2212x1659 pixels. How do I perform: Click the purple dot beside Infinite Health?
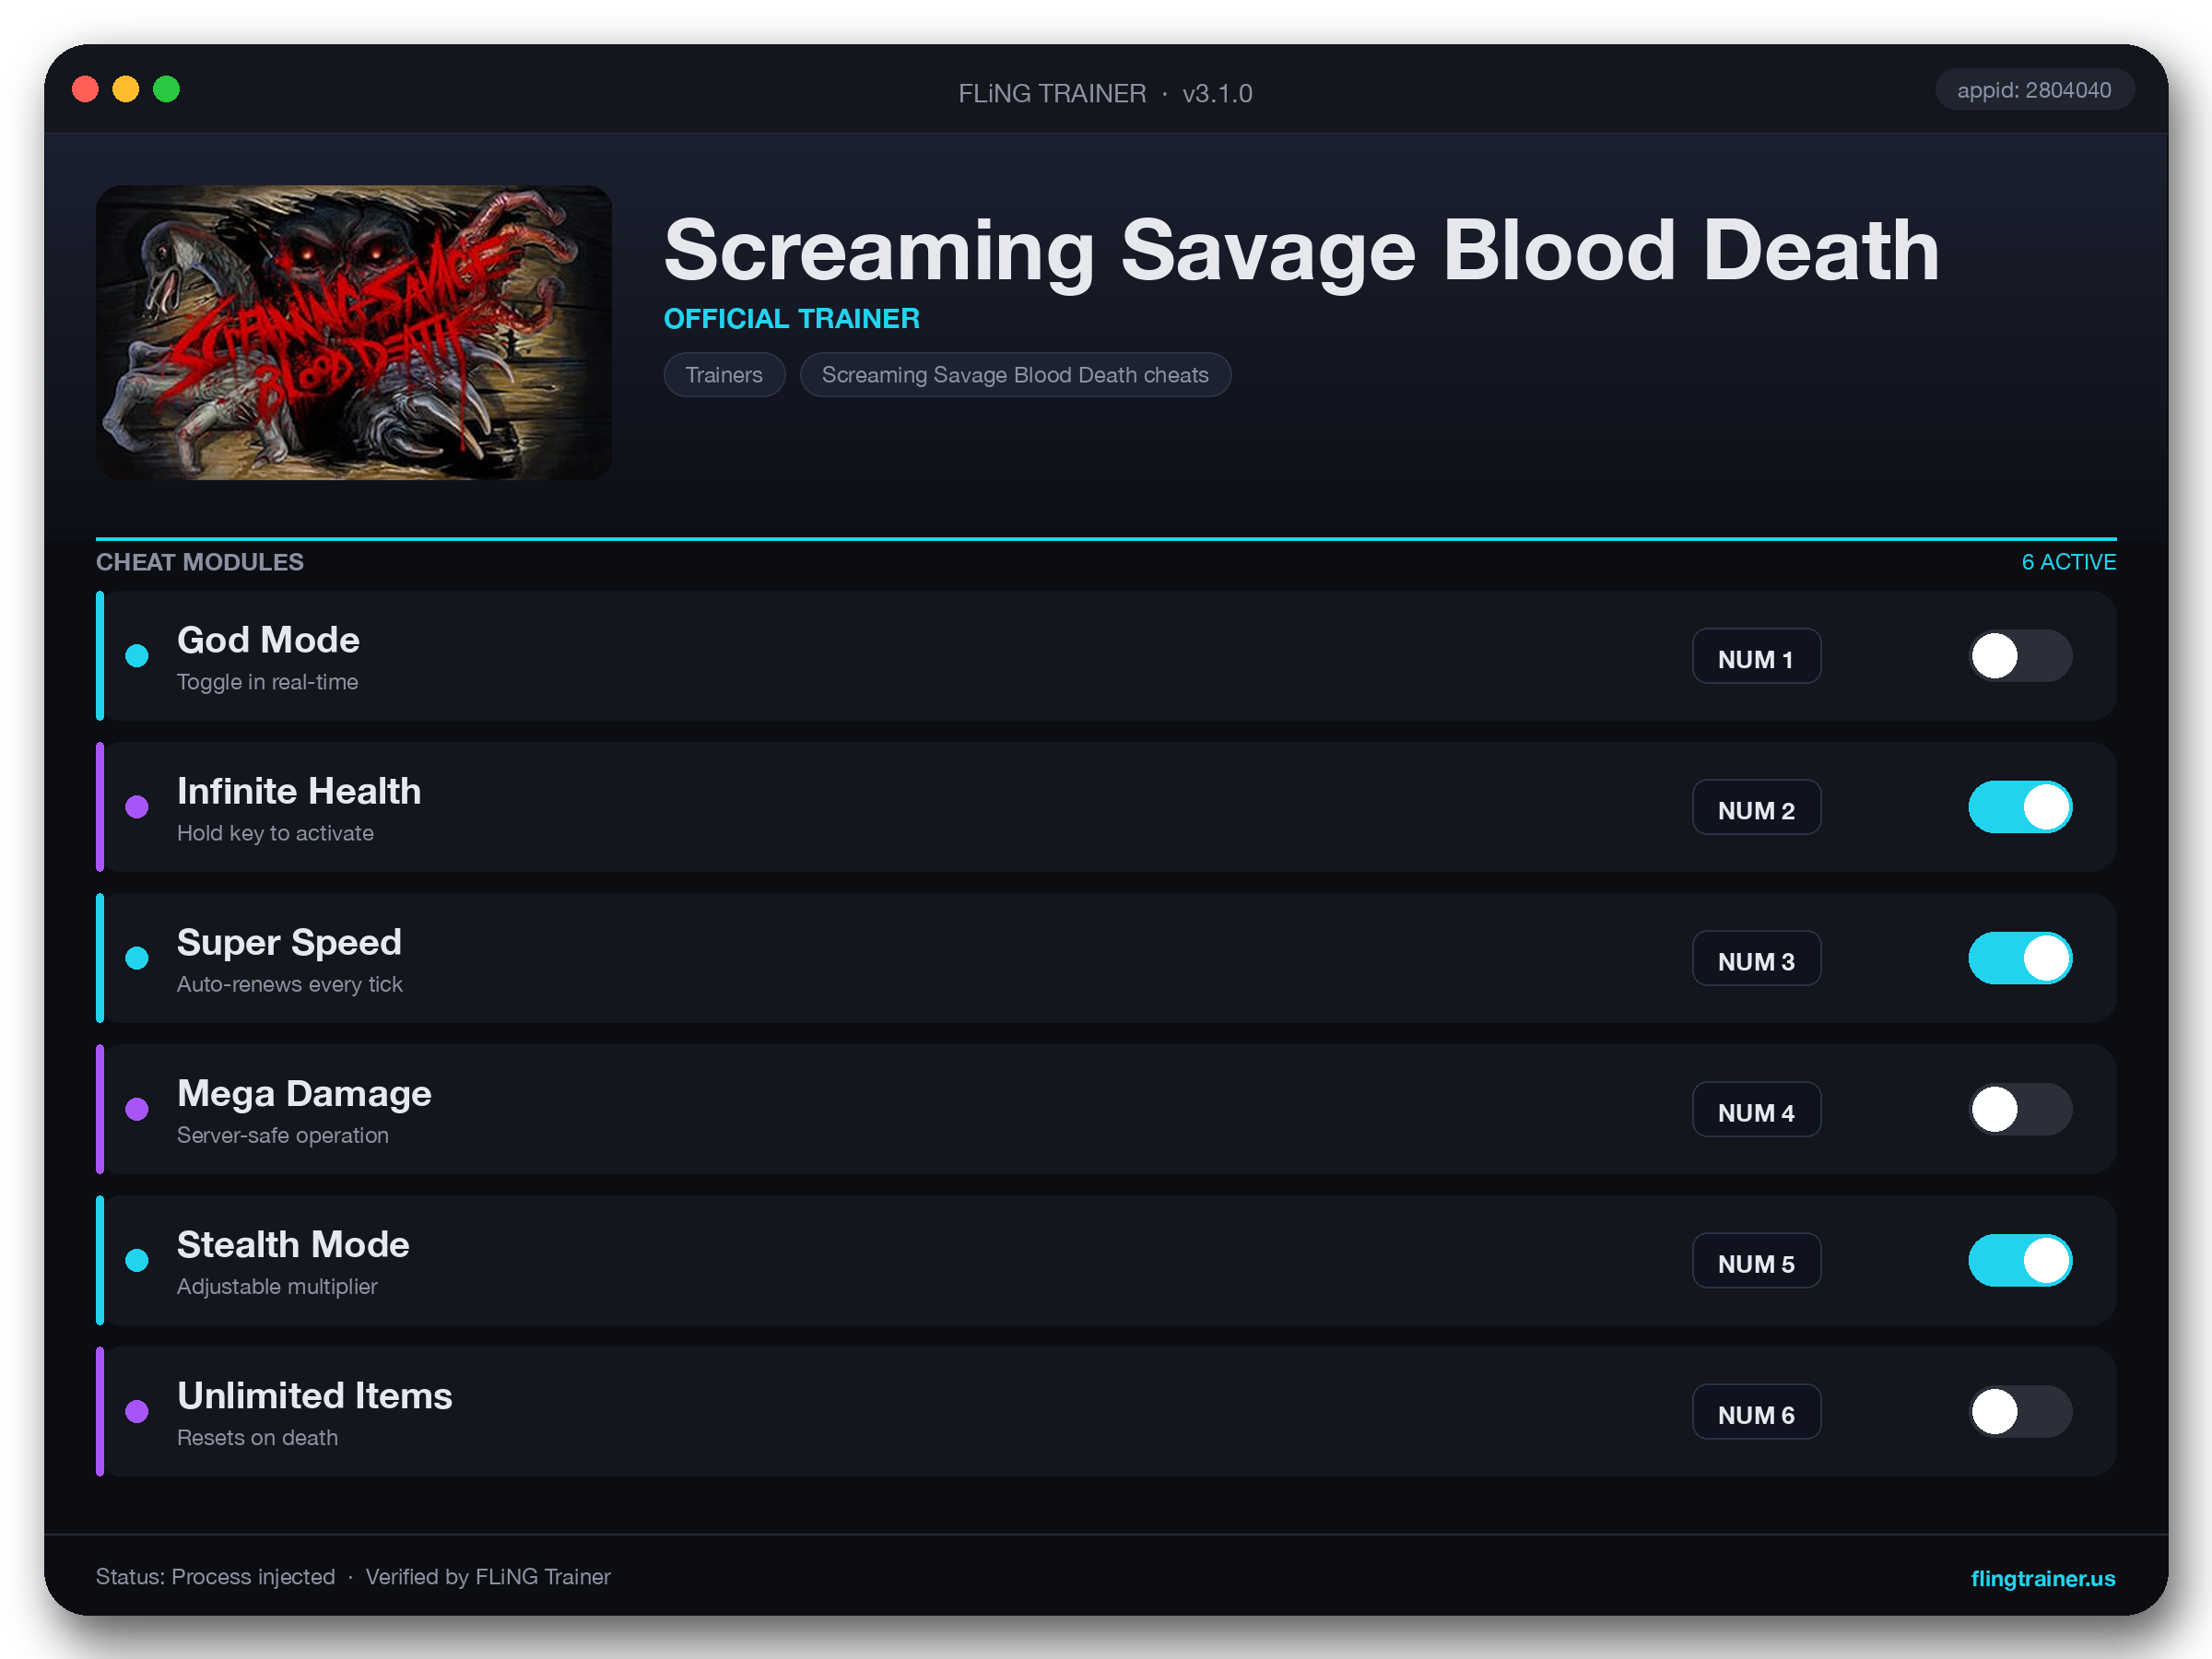coord(137,807)
